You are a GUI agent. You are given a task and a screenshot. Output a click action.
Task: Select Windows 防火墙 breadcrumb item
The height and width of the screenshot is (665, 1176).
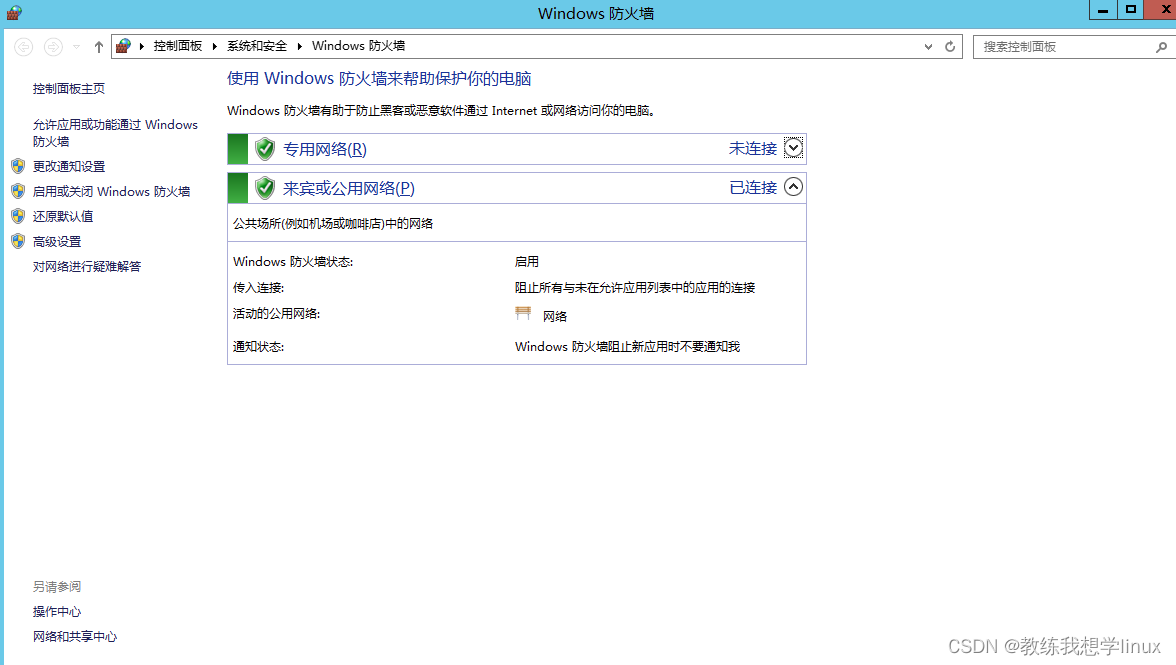click(358, 46)
